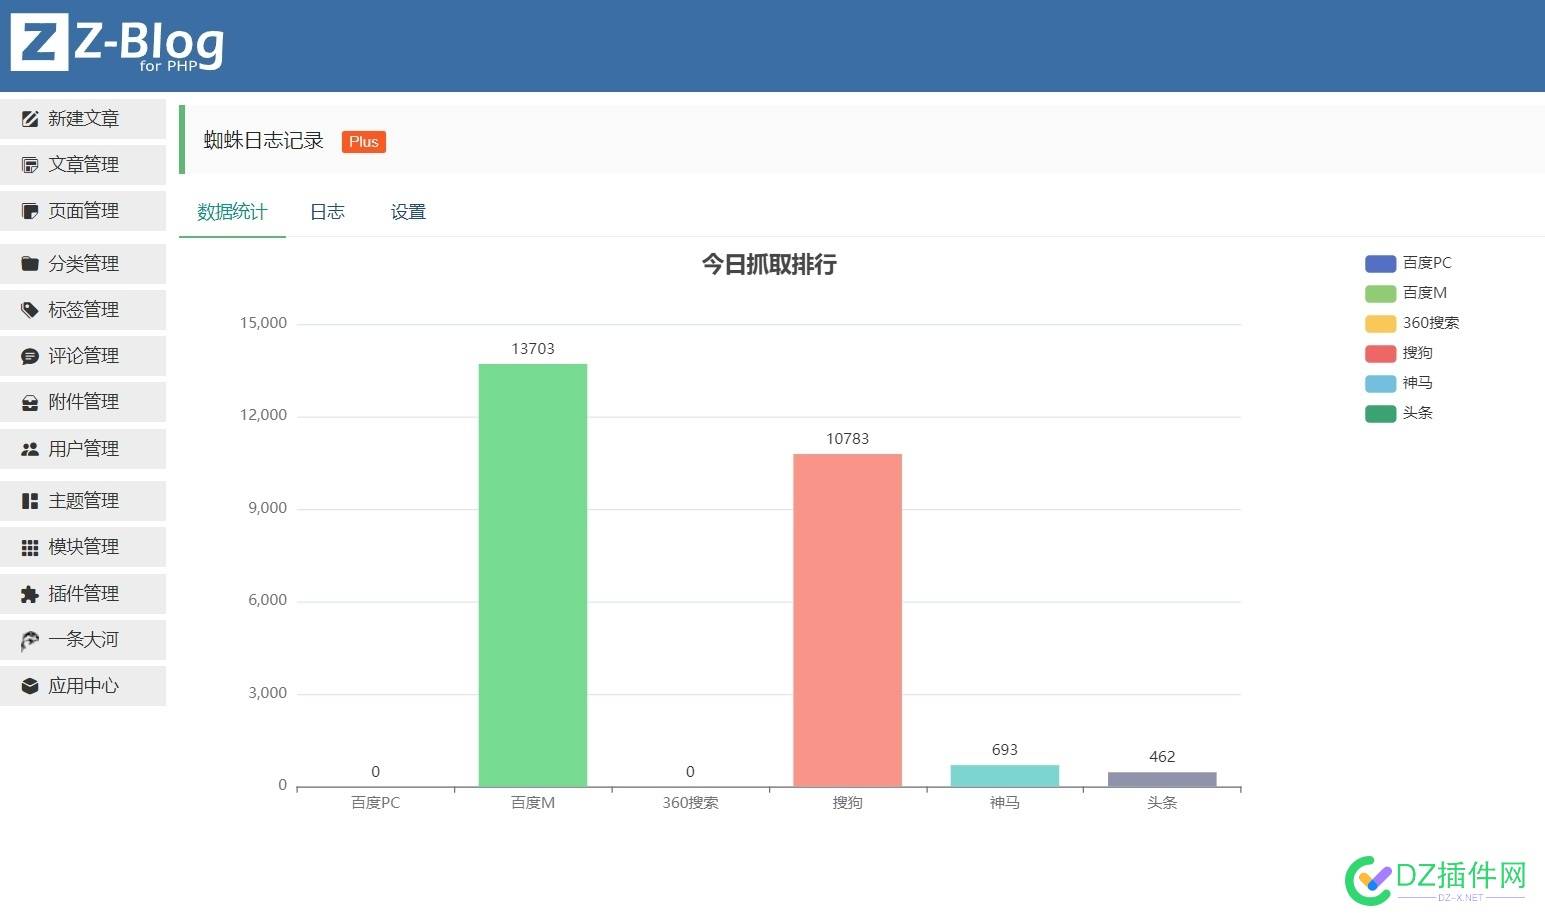Click the 附件管理 inbox icon

[x=30, y=402]
